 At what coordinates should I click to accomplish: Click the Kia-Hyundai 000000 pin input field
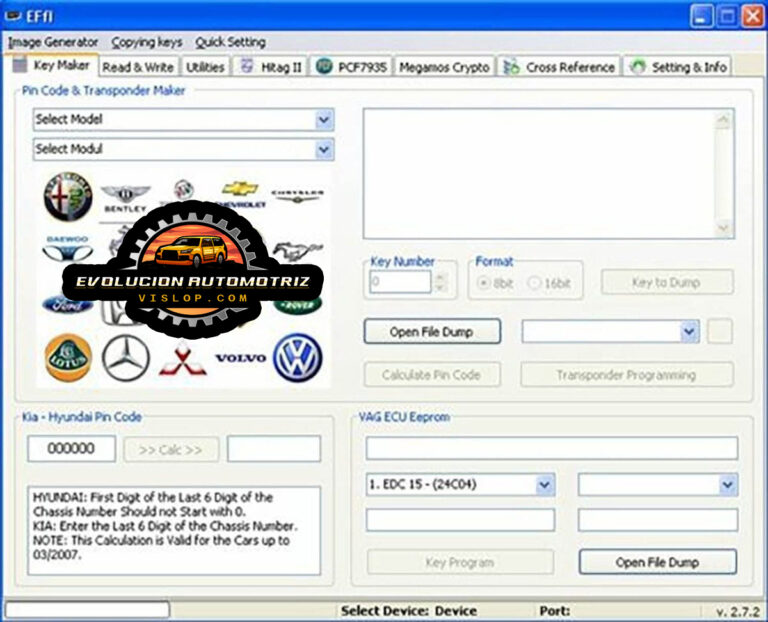click(x=71, y=449)
